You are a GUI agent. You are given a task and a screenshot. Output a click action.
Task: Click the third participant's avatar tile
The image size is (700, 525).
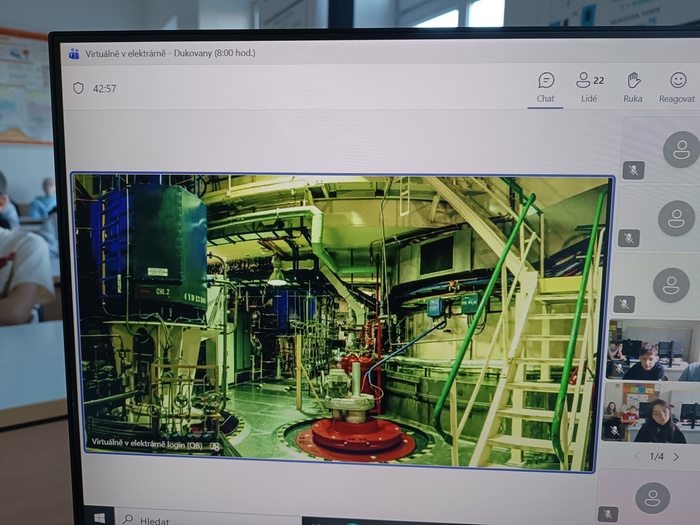[x=671, y=284]
